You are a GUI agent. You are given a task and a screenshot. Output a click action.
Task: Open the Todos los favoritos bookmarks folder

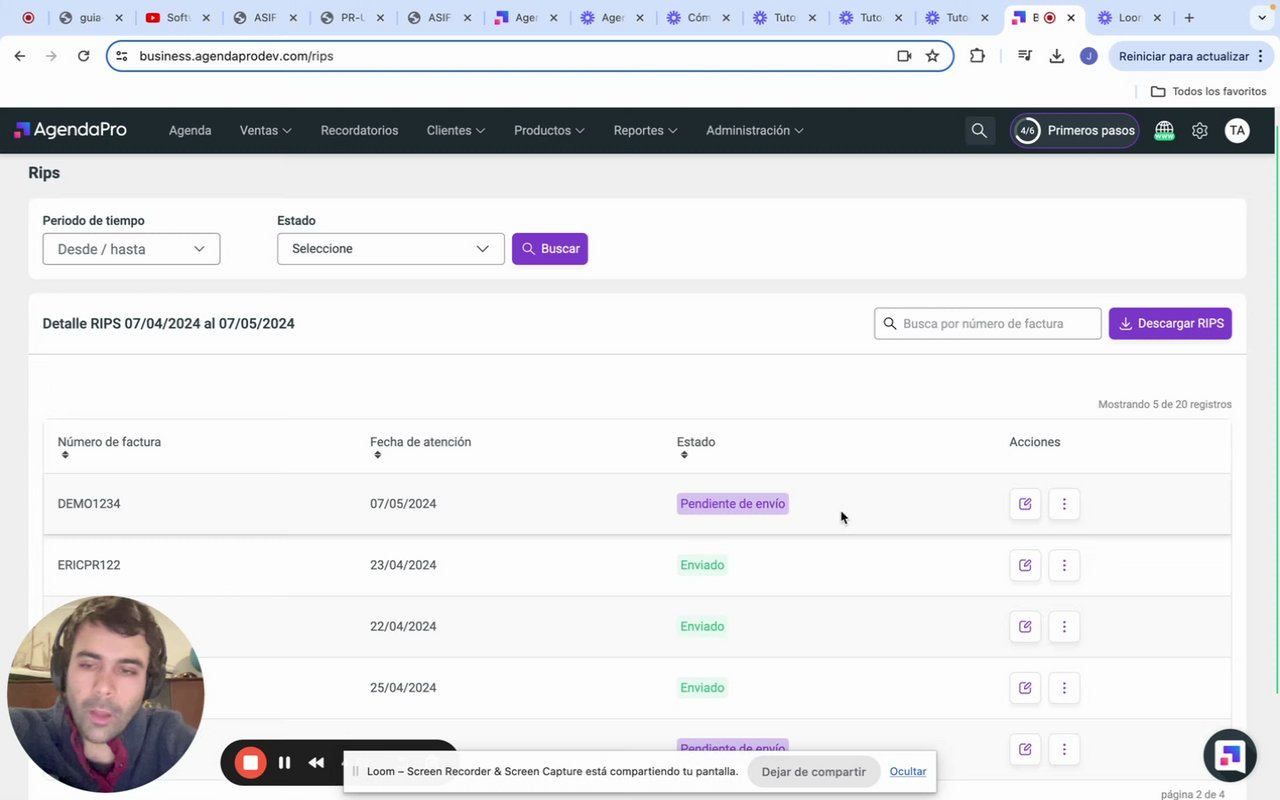pos(1208,91)
